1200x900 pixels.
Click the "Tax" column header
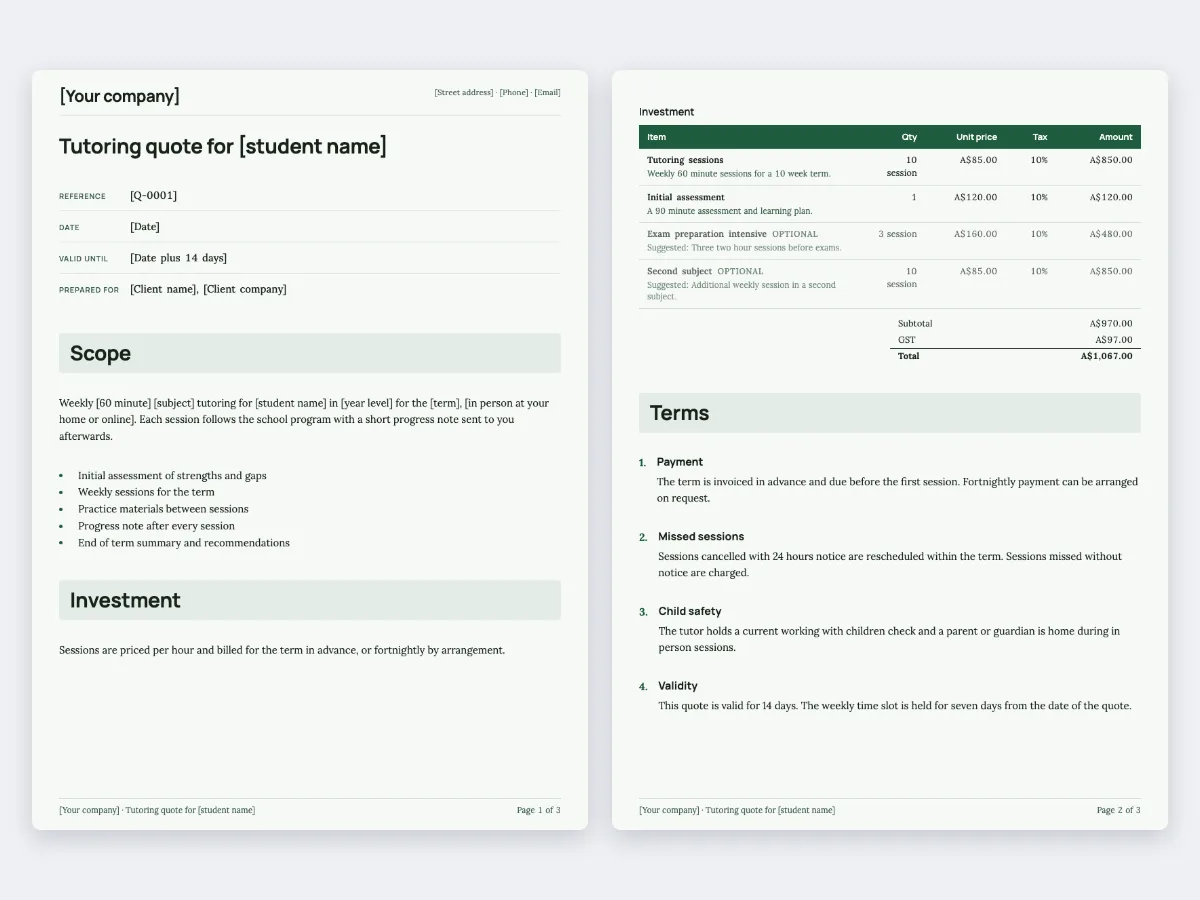[x=1040, y=137]
